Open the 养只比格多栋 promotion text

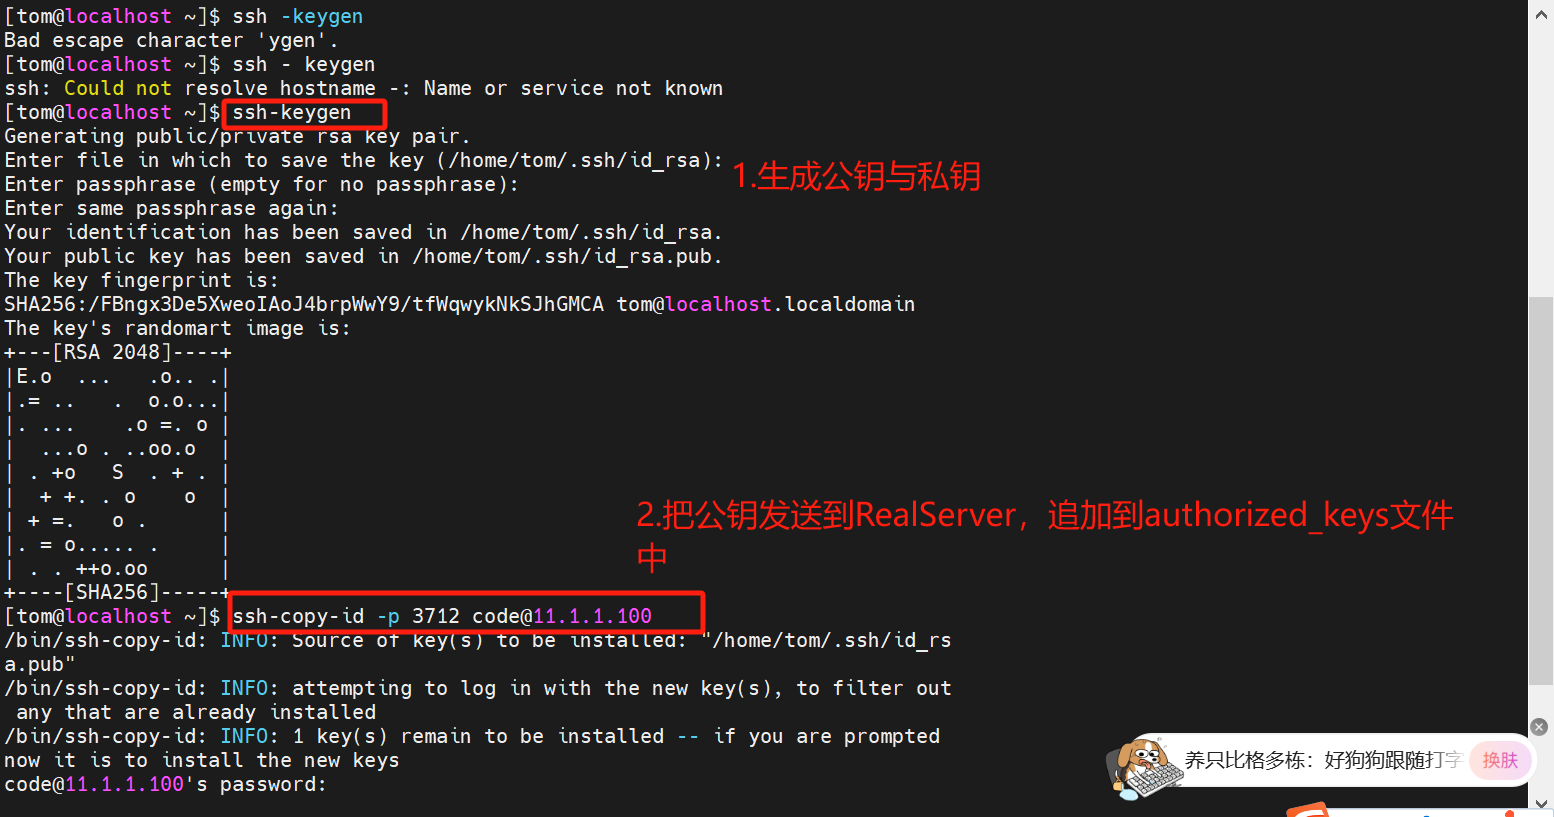[x=1323, y=760]
